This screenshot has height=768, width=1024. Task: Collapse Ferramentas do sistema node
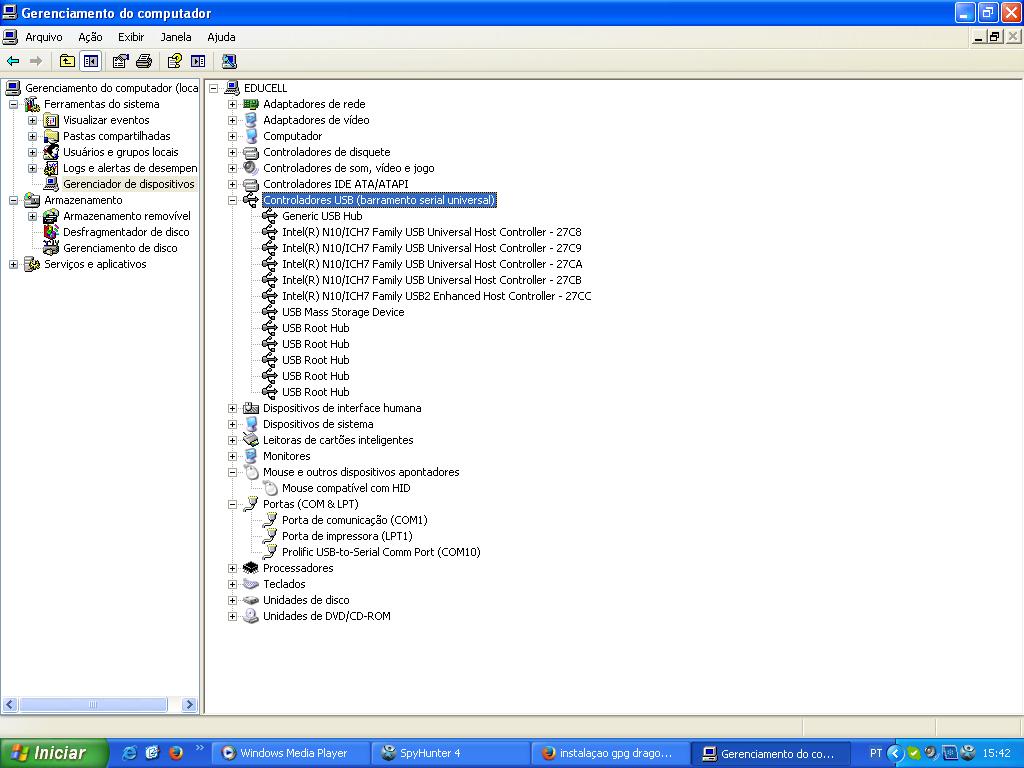[x=14, y=104]
